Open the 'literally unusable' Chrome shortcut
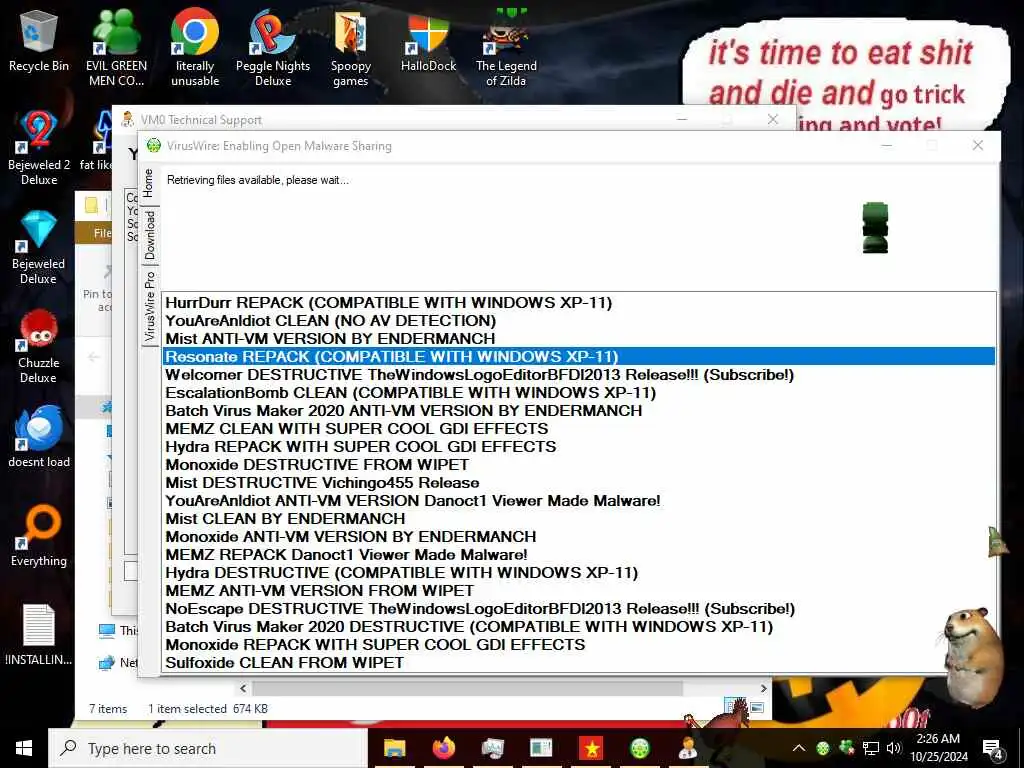This screenshot has height=768, width=1024. [195, 47]
